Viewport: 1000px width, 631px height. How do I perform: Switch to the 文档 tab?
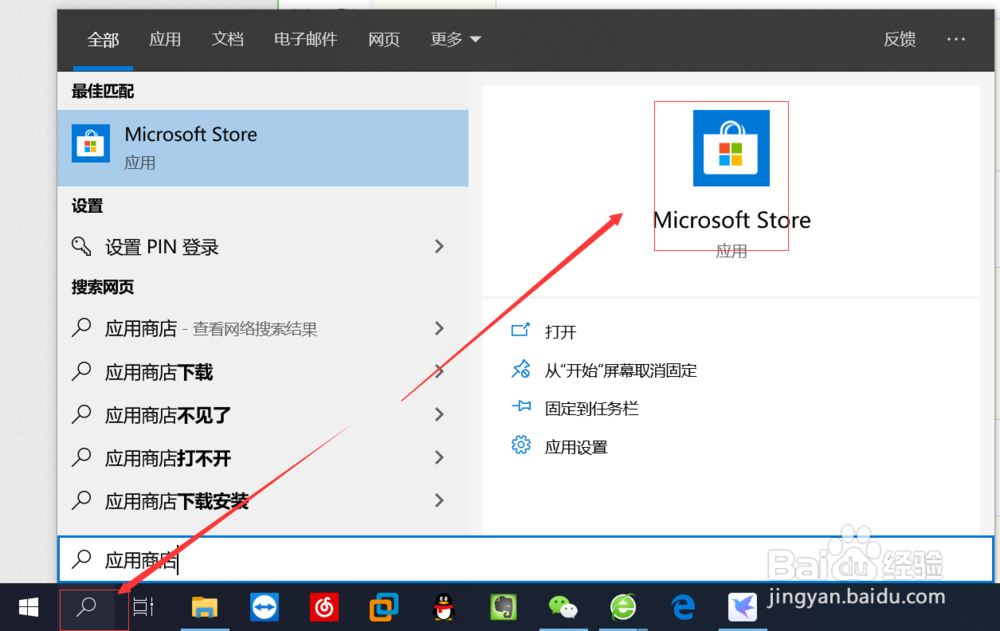(x=227, y=39)
